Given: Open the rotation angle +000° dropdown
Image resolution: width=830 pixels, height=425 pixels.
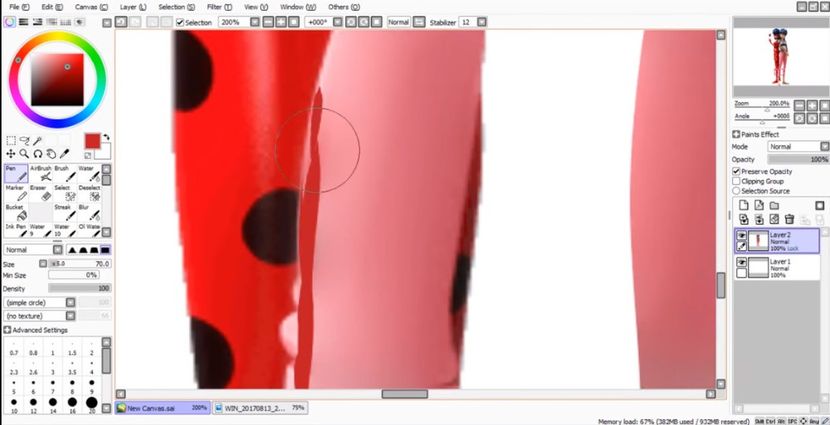Looking at the screenshot, I should (x=337, y=22).
